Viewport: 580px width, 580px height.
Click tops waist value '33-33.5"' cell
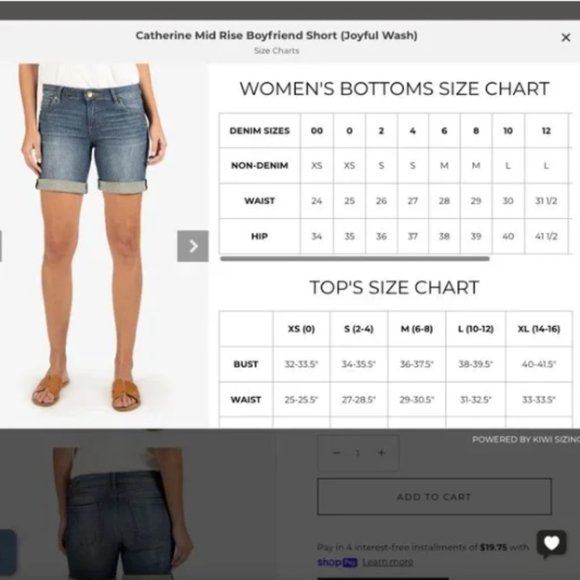[x=539, y=399]
